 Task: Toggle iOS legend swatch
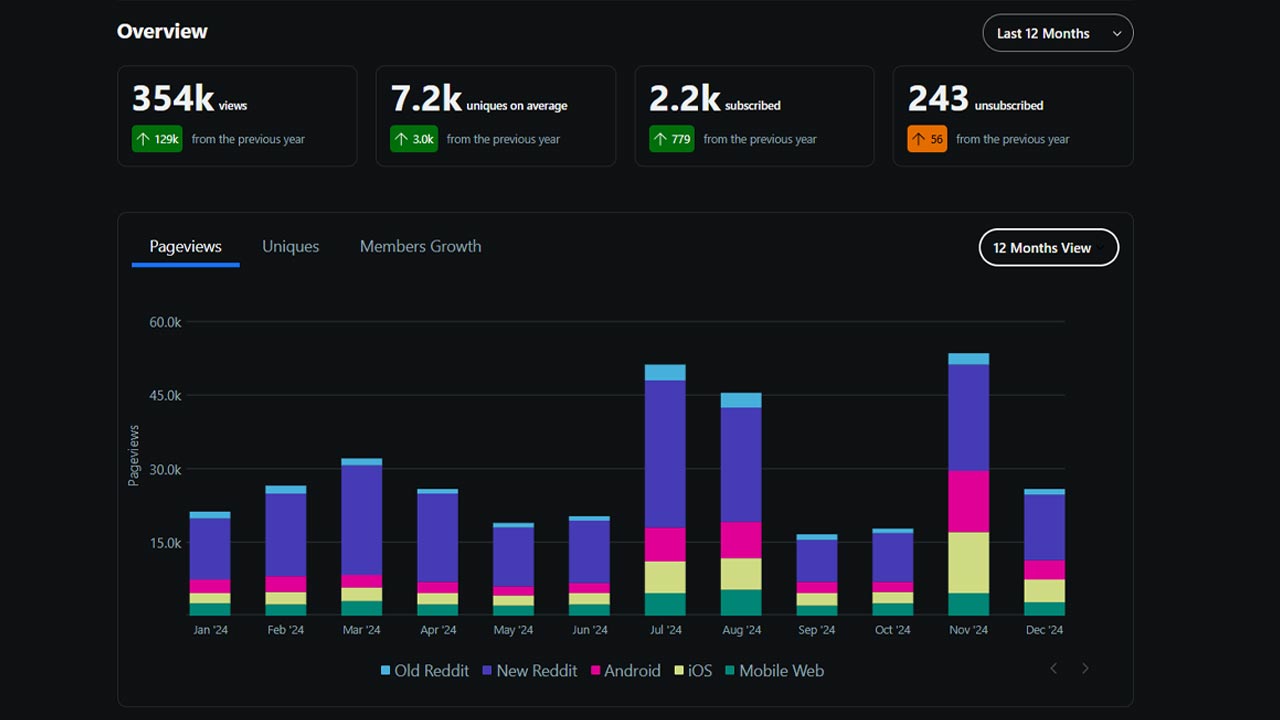click(679, 671)
